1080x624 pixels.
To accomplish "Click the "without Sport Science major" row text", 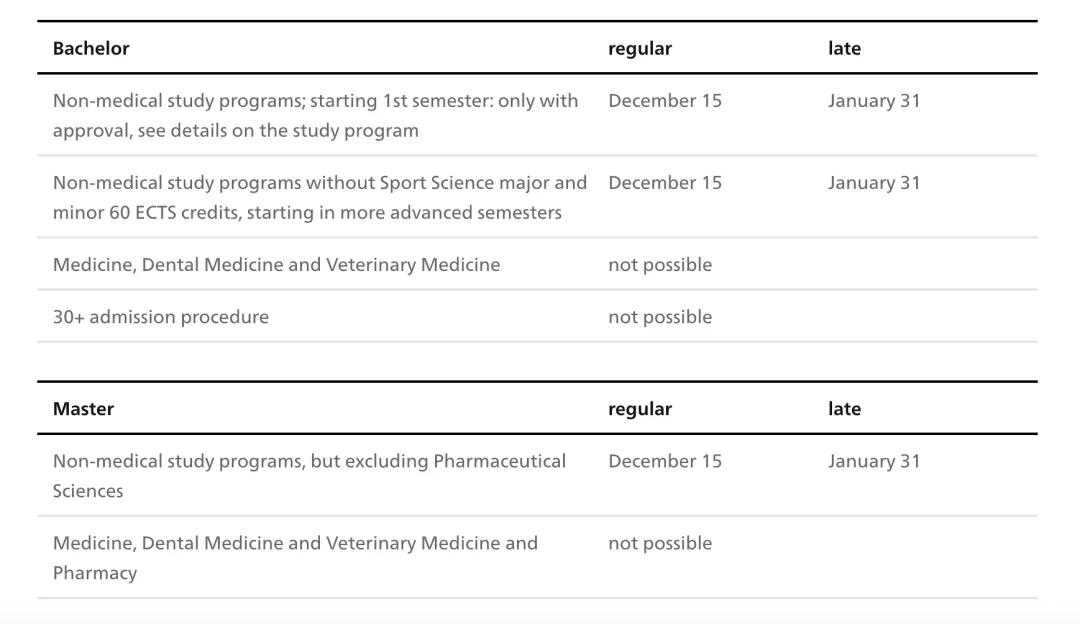I will 320,197.
